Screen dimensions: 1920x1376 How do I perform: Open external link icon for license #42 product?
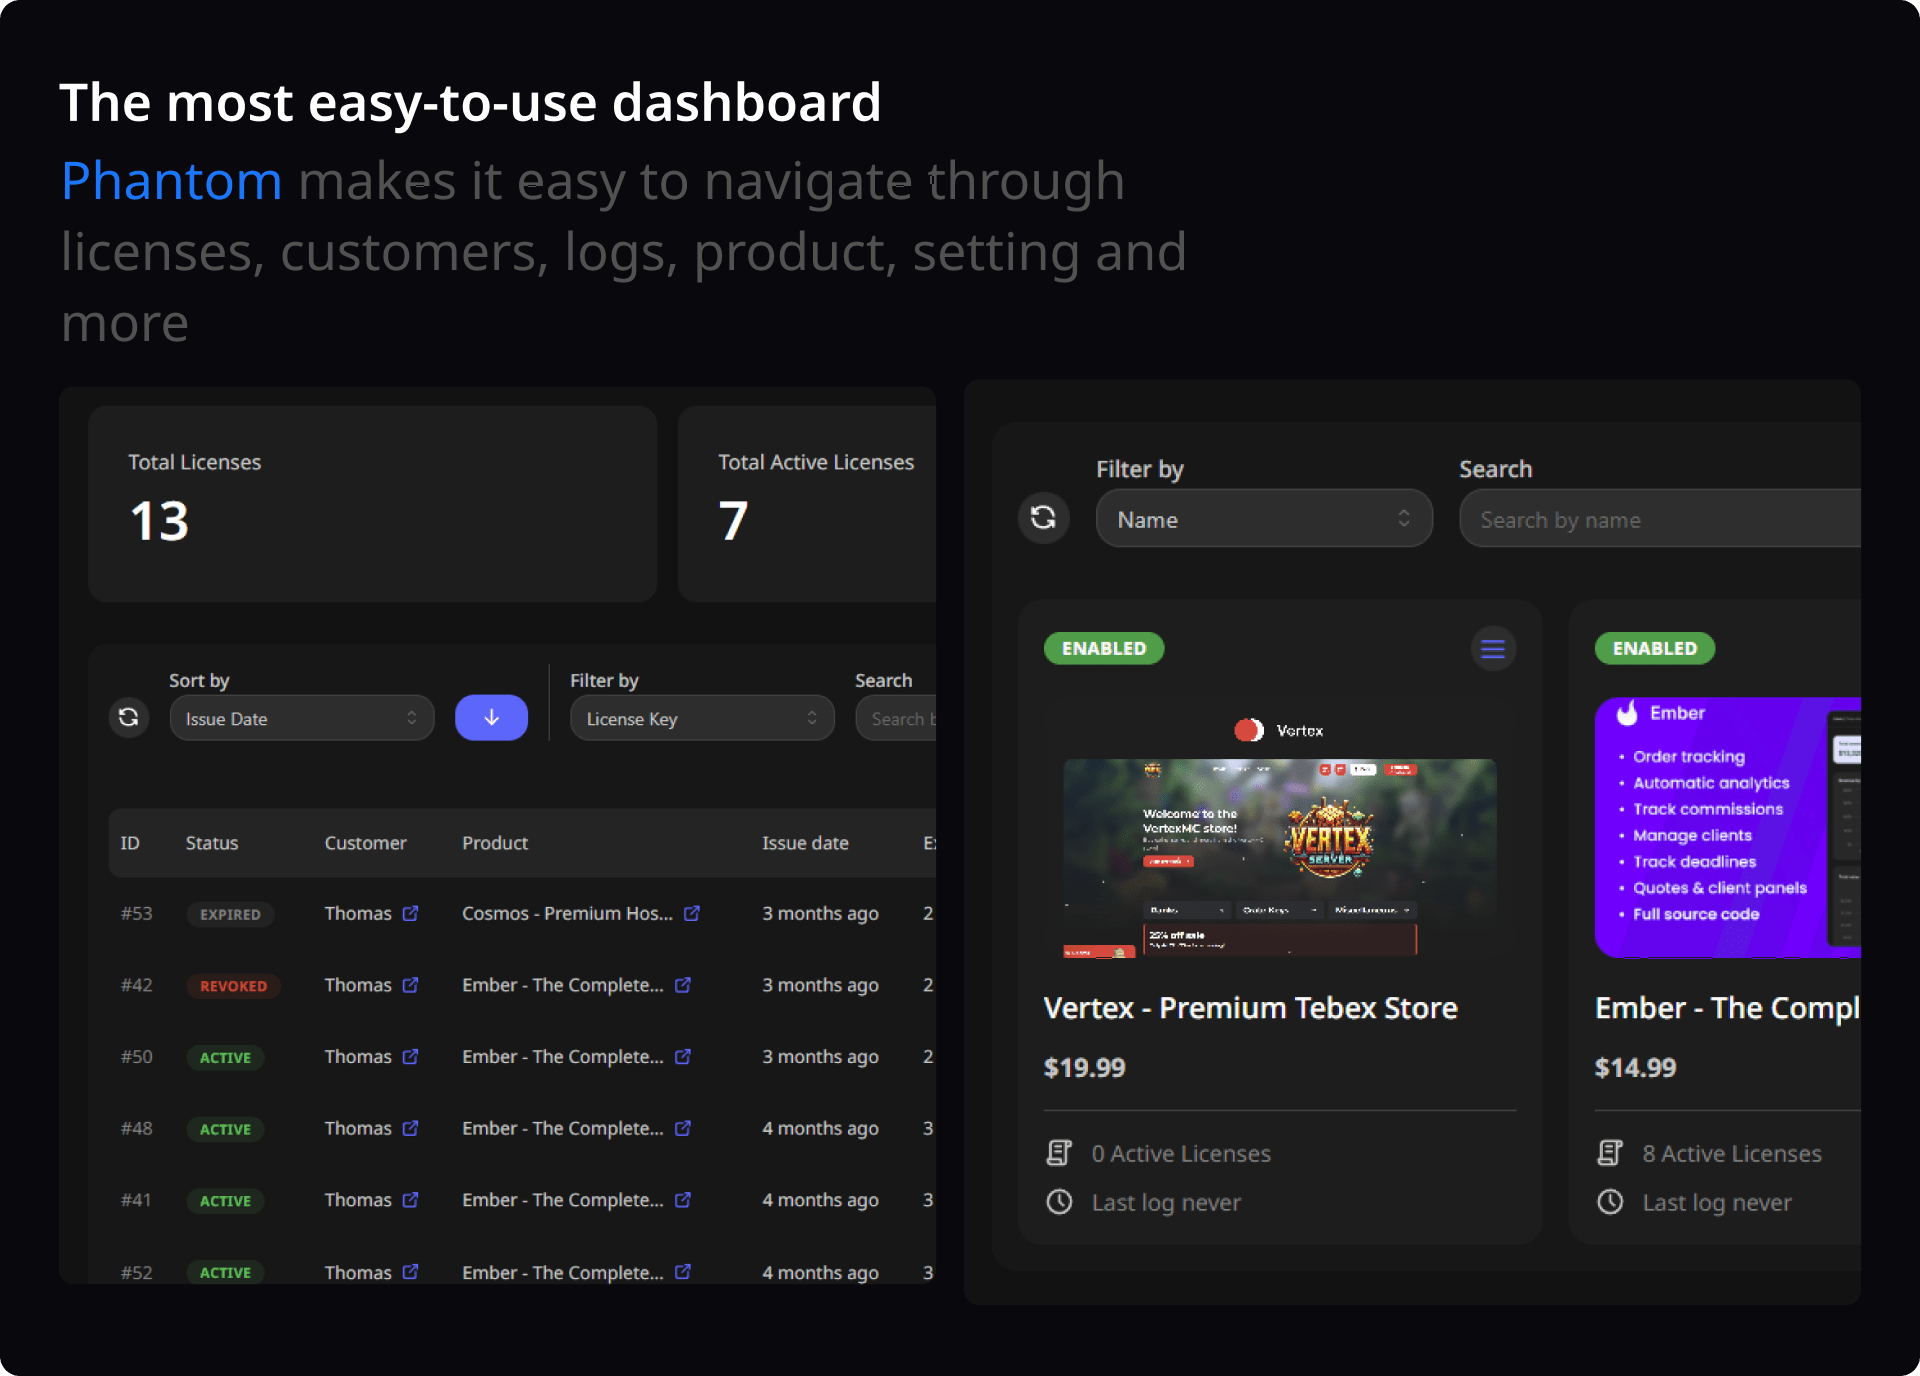(683, 985)
